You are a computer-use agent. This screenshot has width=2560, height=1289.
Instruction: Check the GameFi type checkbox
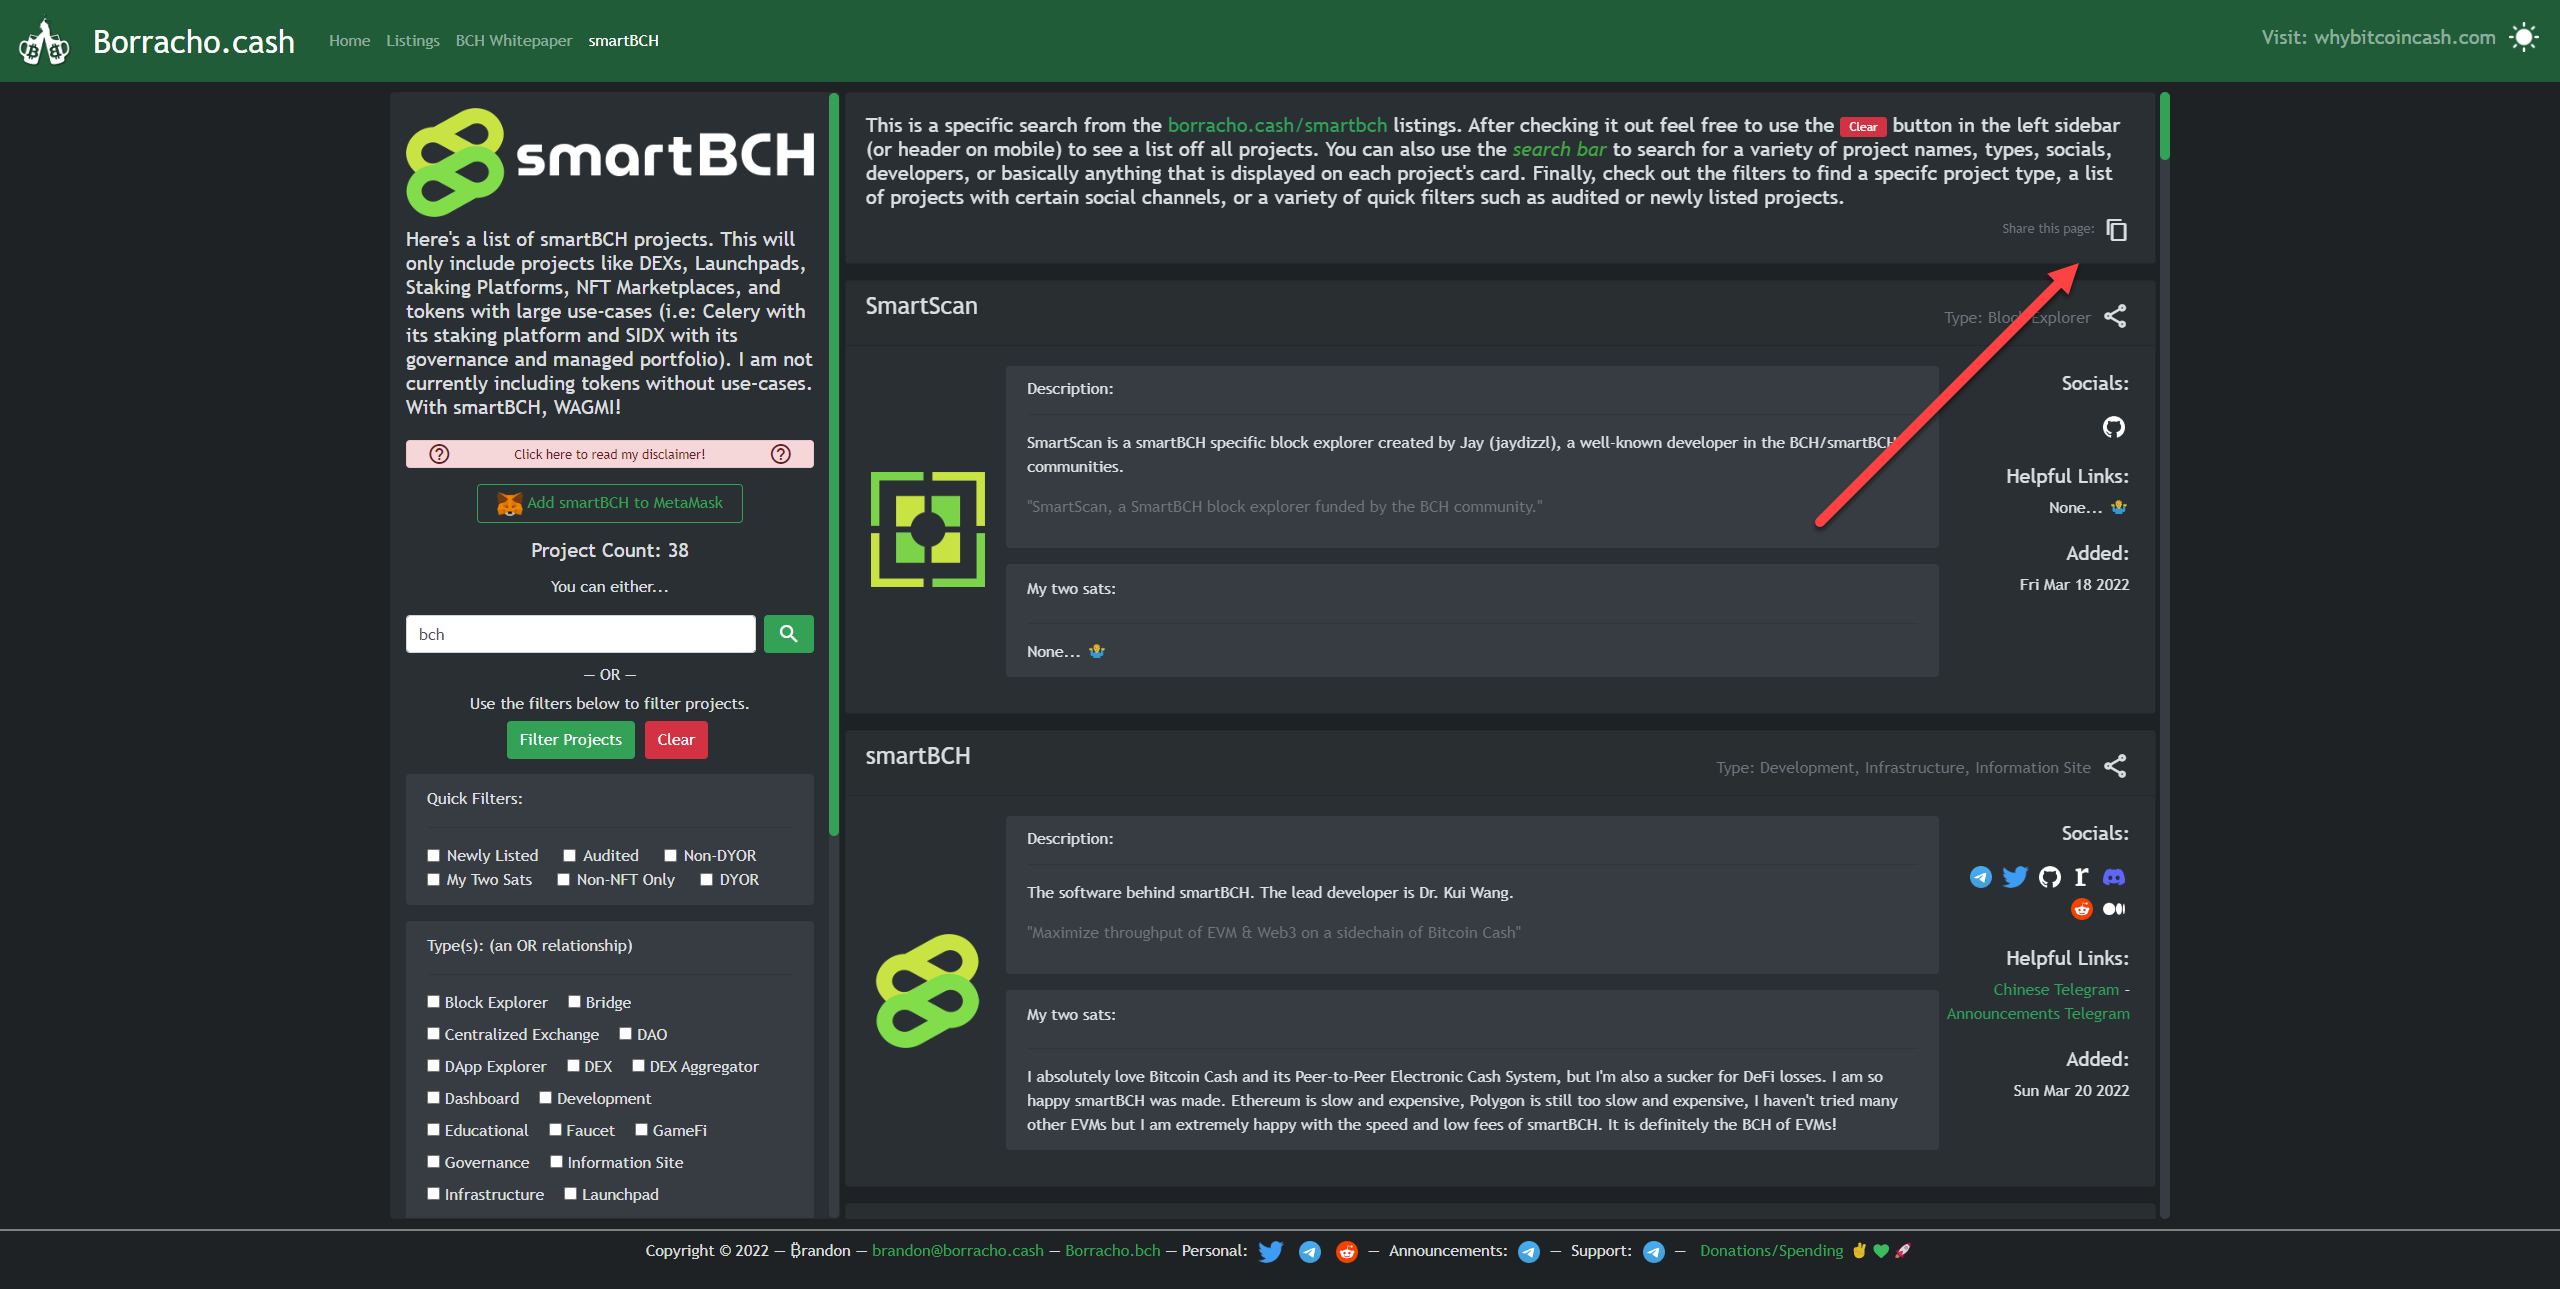click(x=642, y=1130)
